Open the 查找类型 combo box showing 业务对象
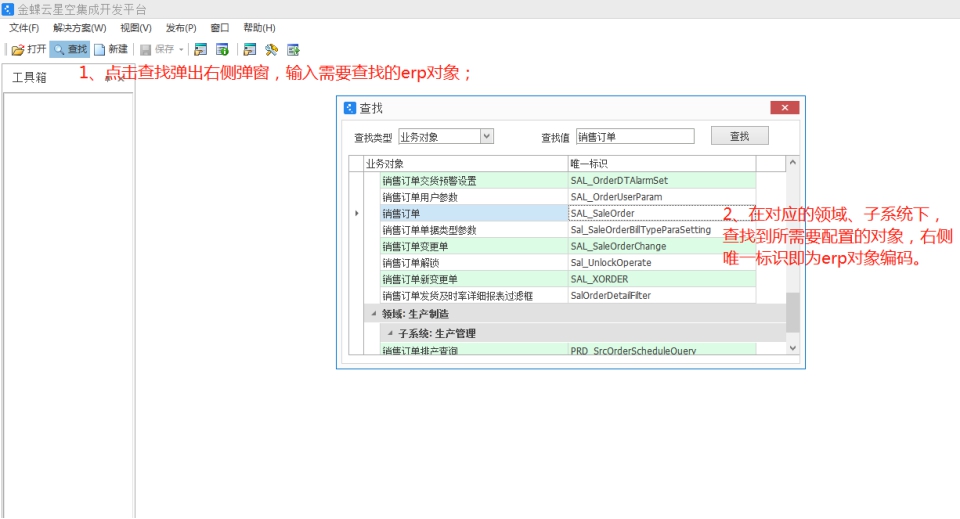The width and height of the screenshot is (960, 519). 446,136
